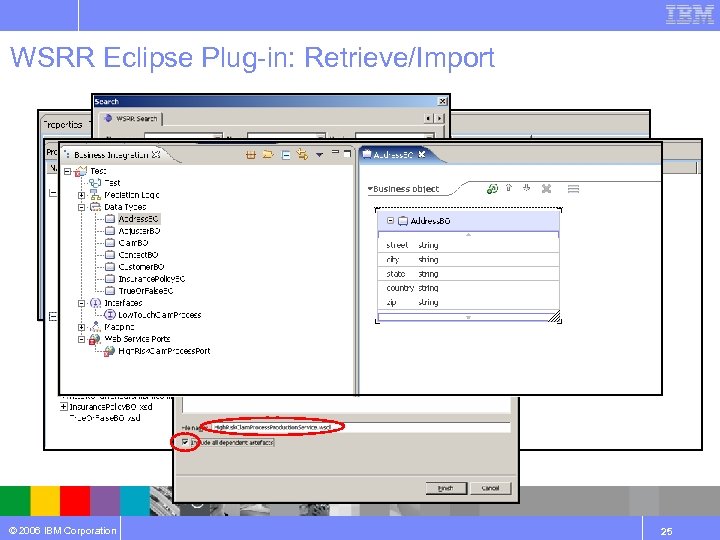The image size is (720, 540).
Task: Expand InsurancePolicyBO.xsd in the back window
Action: (64, 407)
